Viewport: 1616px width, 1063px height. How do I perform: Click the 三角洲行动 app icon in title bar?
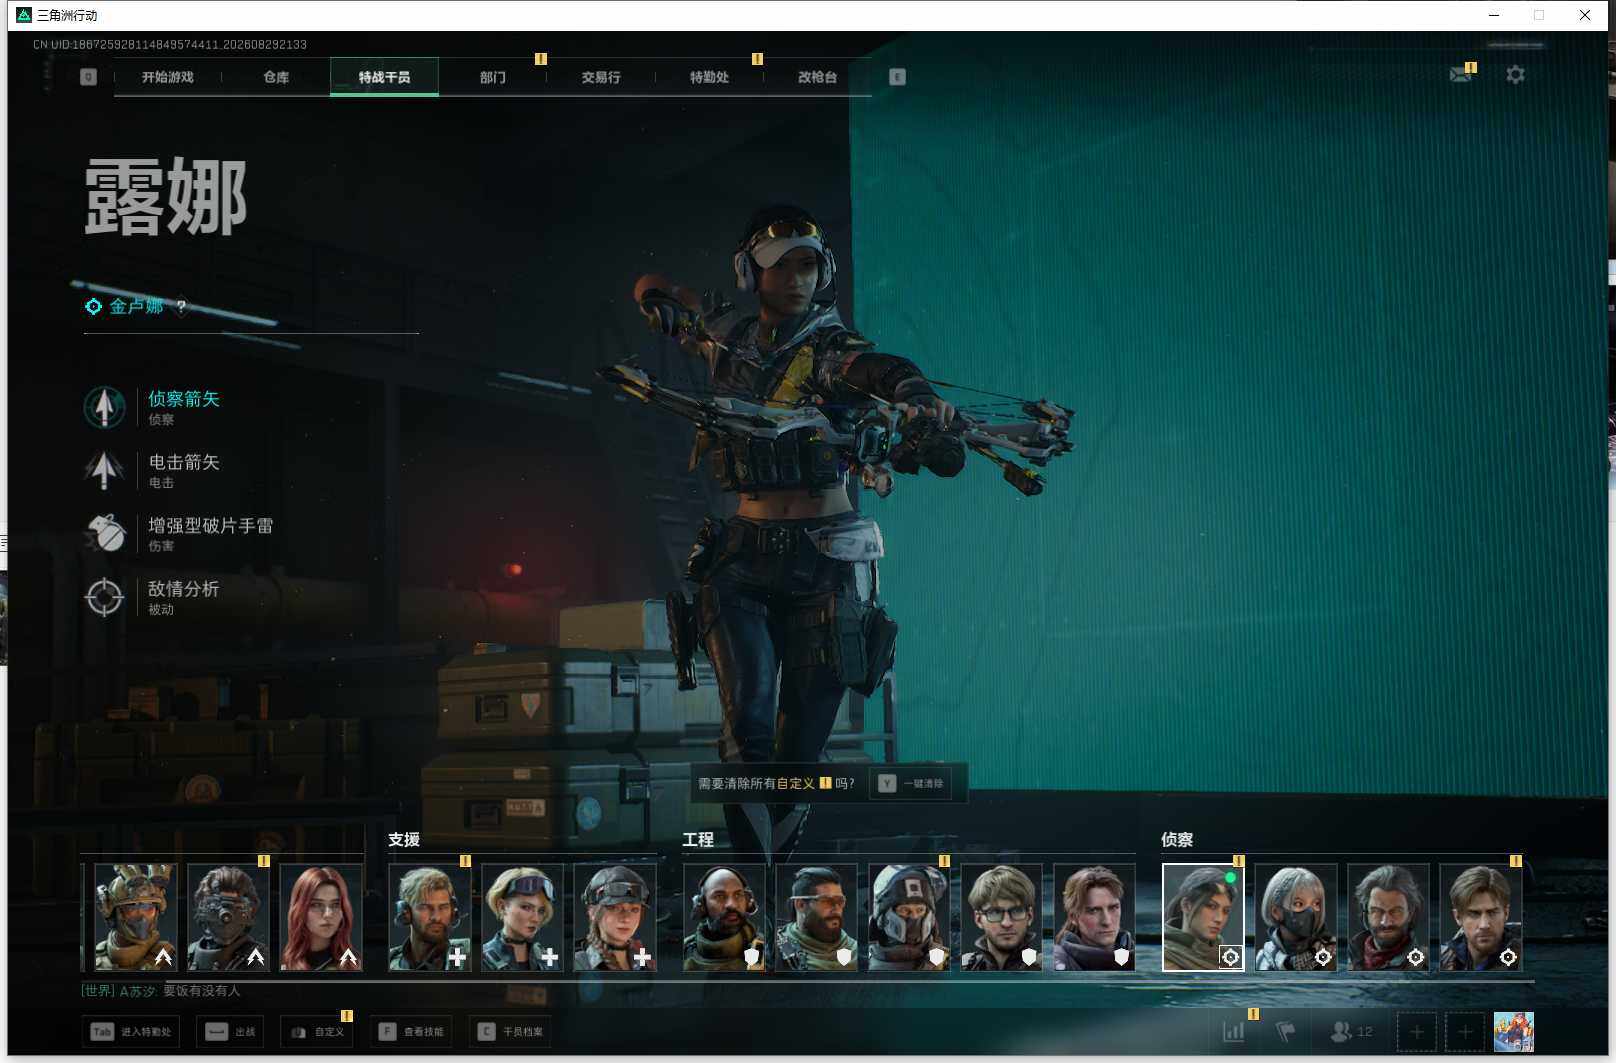pos(24,15)
